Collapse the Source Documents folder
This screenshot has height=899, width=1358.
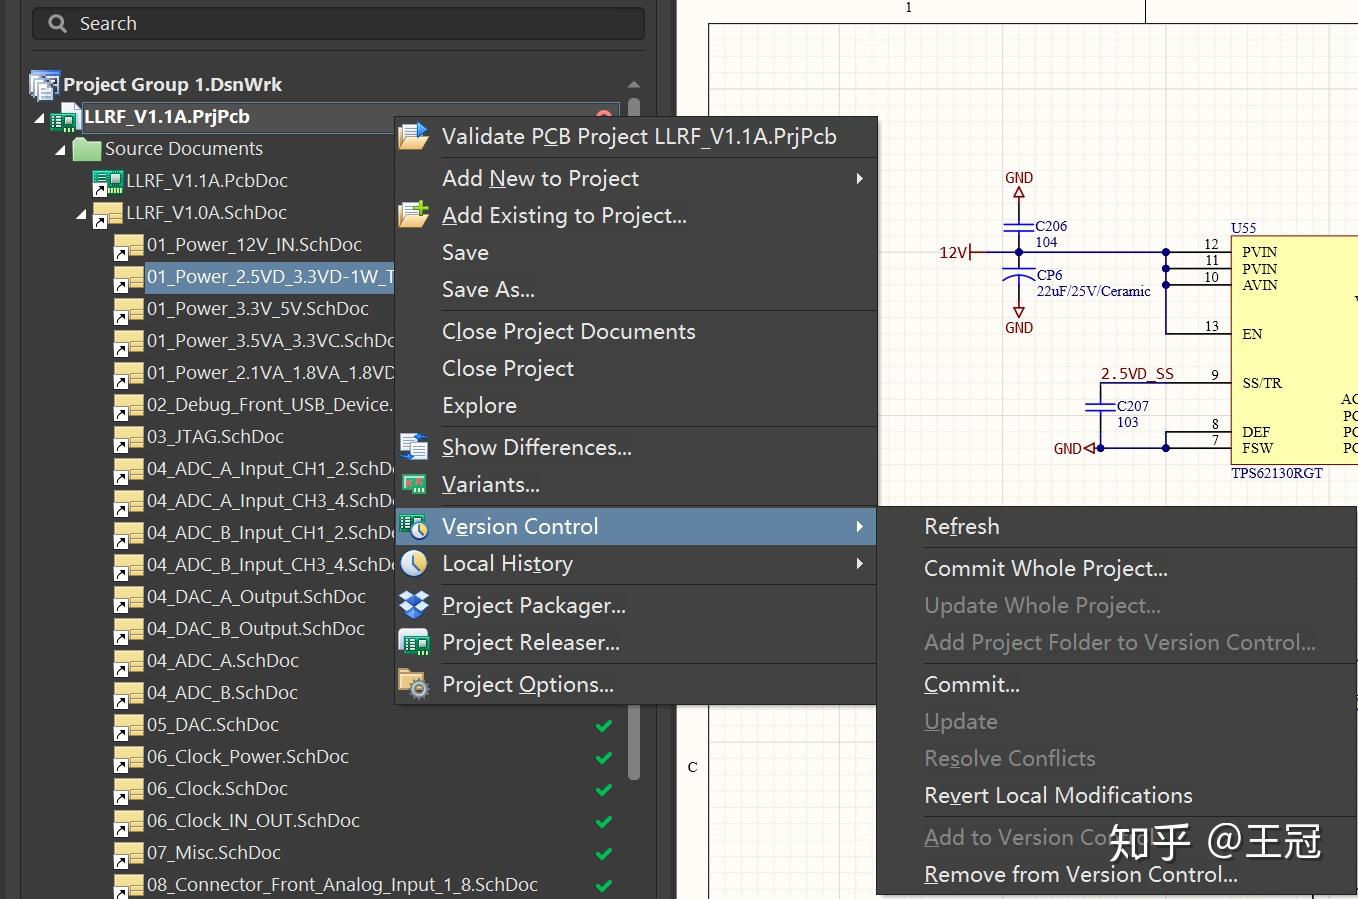click(61, 150)
